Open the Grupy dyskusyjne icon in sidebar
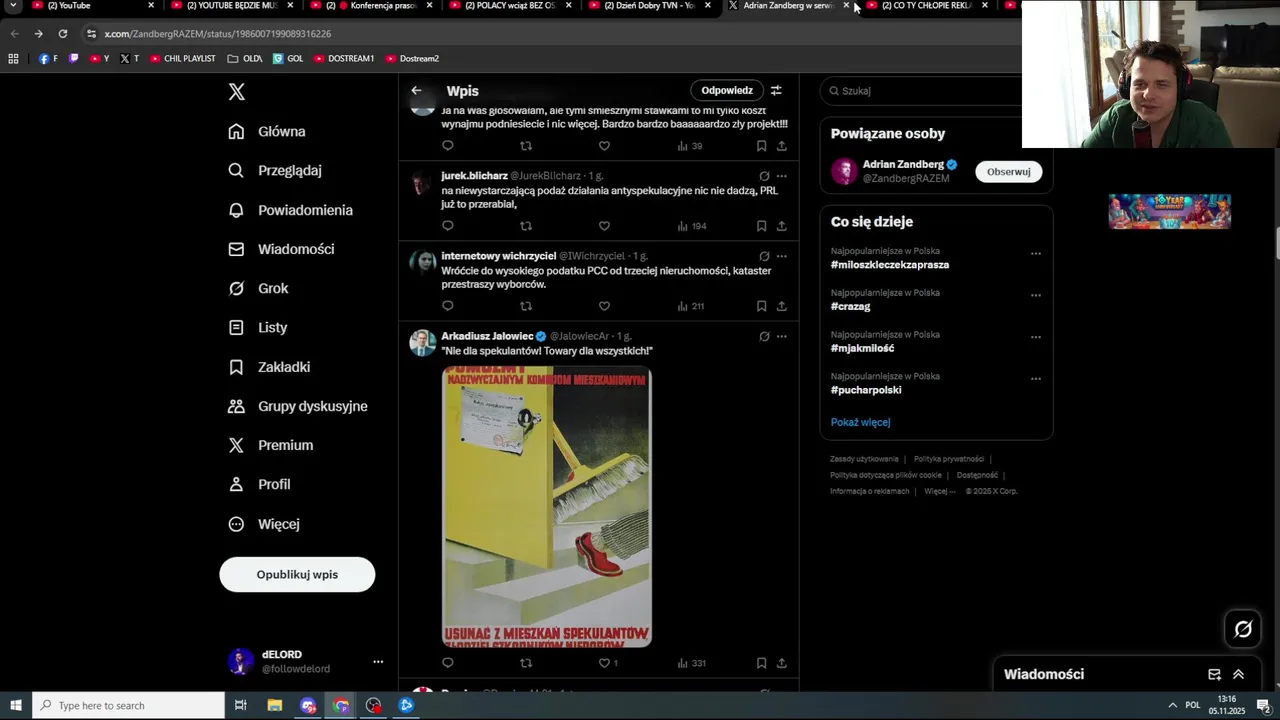Viewport: 1280px width, 720px height. (236, 406)
